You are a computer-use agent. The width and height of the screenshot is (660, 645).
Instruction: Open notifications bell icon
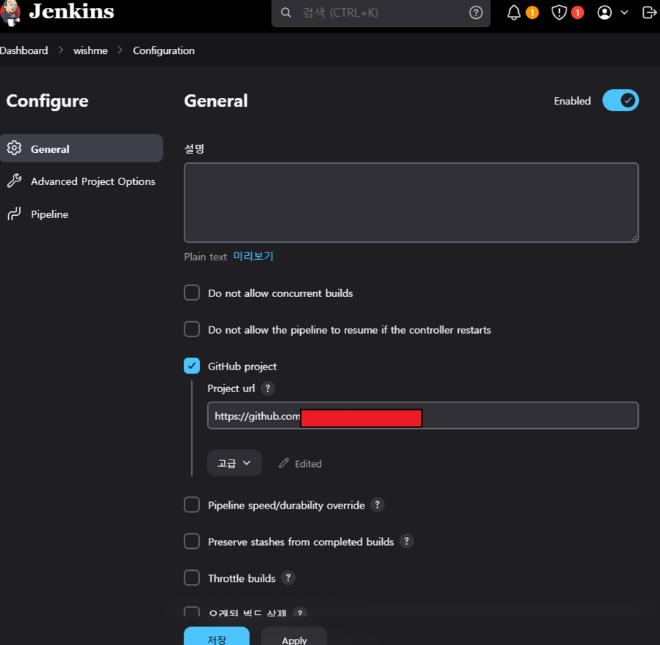[x=514, y=13]
